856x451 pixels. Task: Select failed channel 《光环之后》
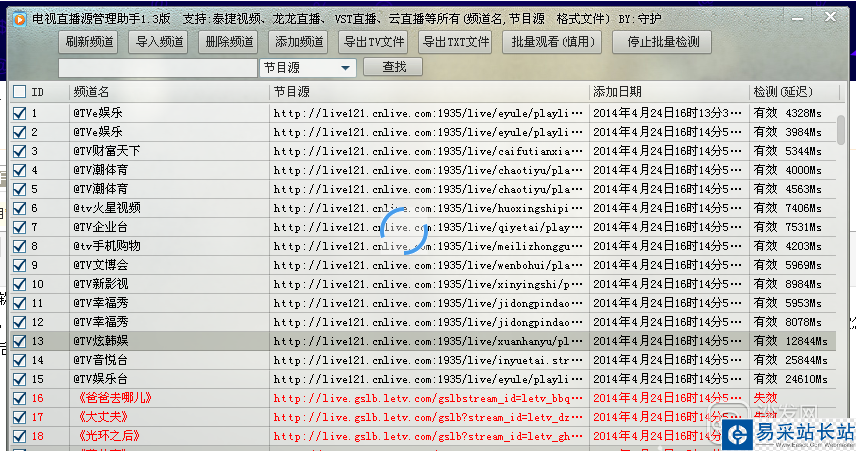108,436
